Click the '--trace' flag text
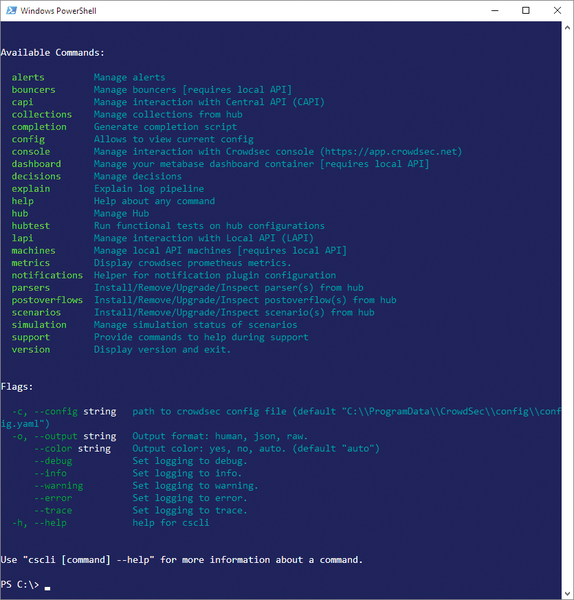This screenshot has height=600, width=574. (x=53, y=510)
